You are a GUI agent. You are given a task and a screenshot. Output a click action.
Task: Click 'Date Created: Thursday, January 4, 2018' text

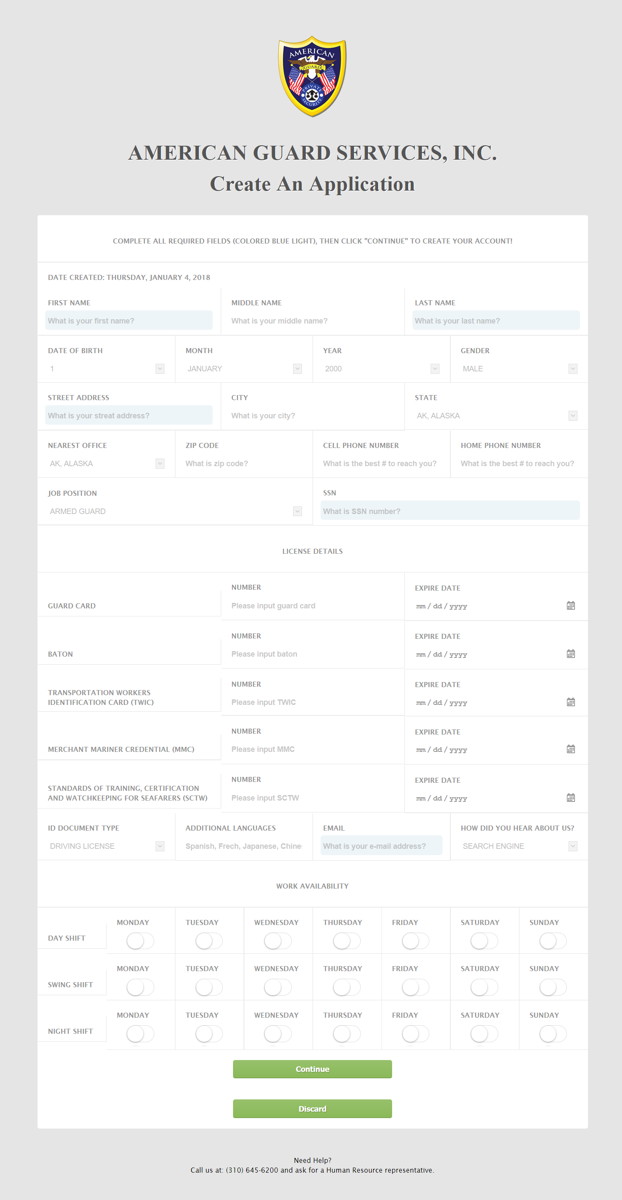click(x=129, y=277)
